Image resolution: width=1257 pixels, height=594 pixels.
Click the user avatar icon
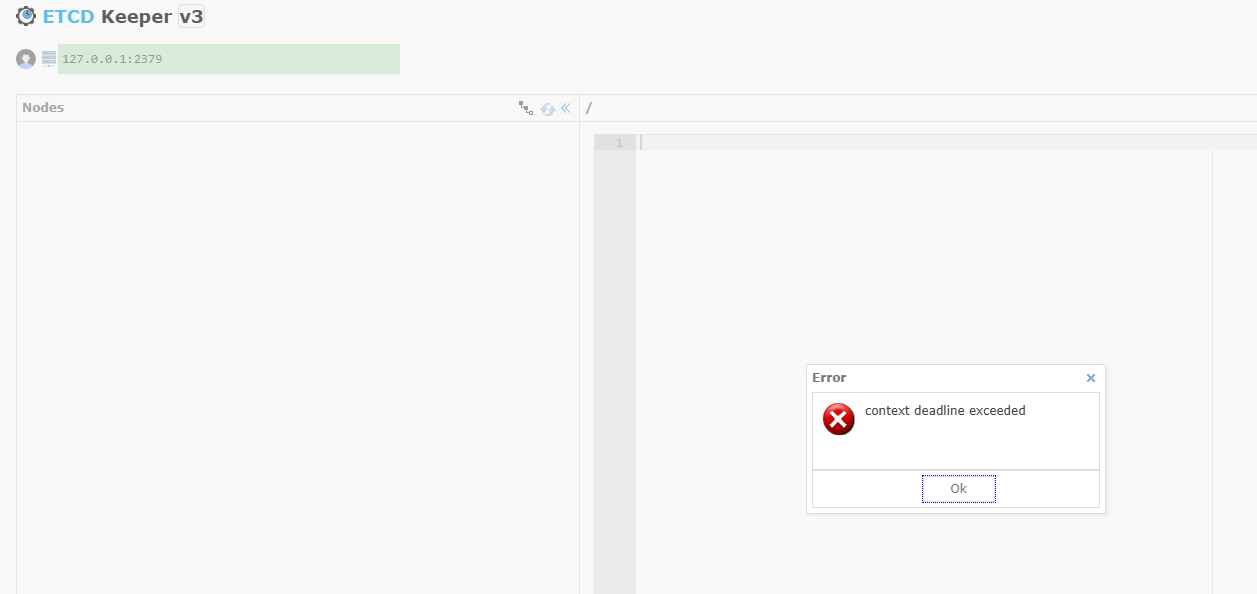(26, 59)
